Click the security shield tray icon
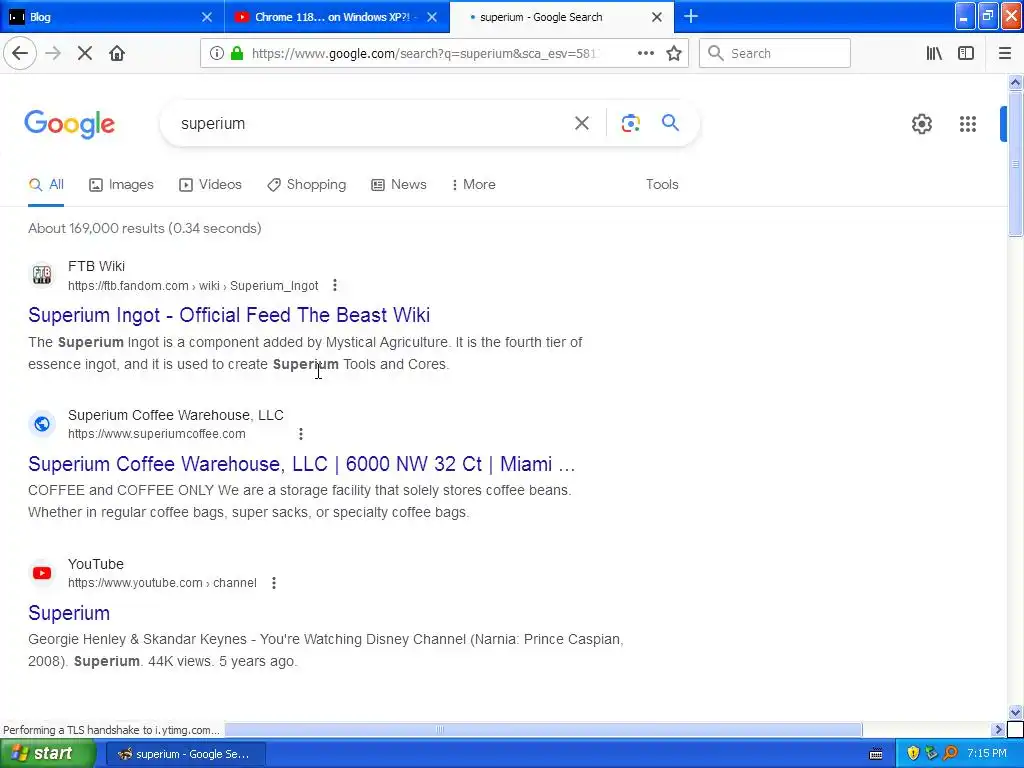Image resolution: width=1024 pixels, height=768 pixels. [x=913, y=754]
